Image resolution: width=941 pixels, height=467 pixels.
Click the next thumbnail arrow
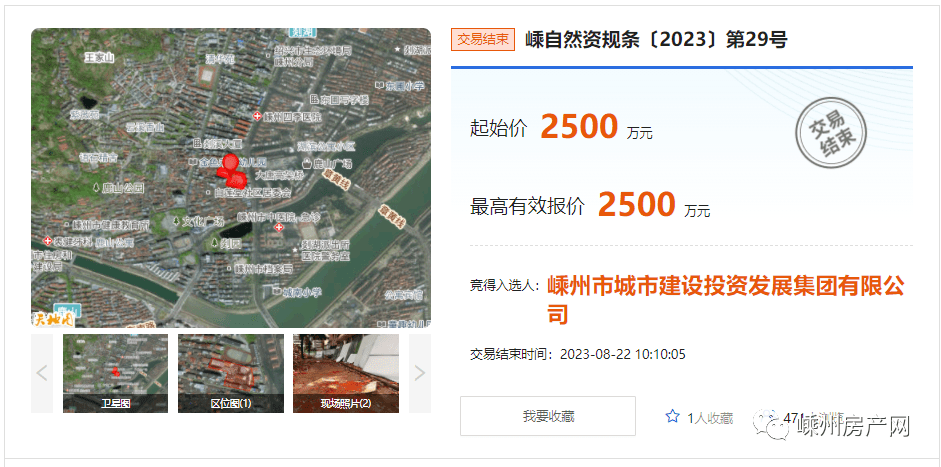click(x=419, y=373)
